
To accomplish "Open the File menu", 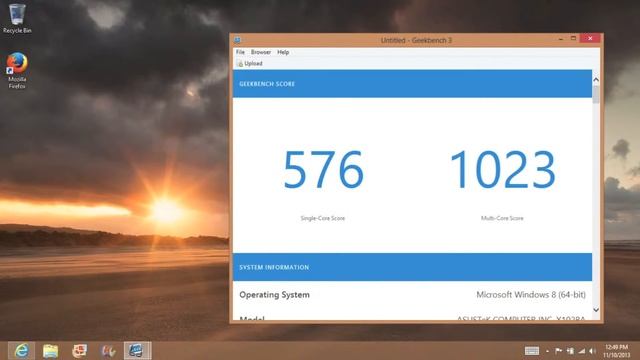I will click(x=240, y=52).
